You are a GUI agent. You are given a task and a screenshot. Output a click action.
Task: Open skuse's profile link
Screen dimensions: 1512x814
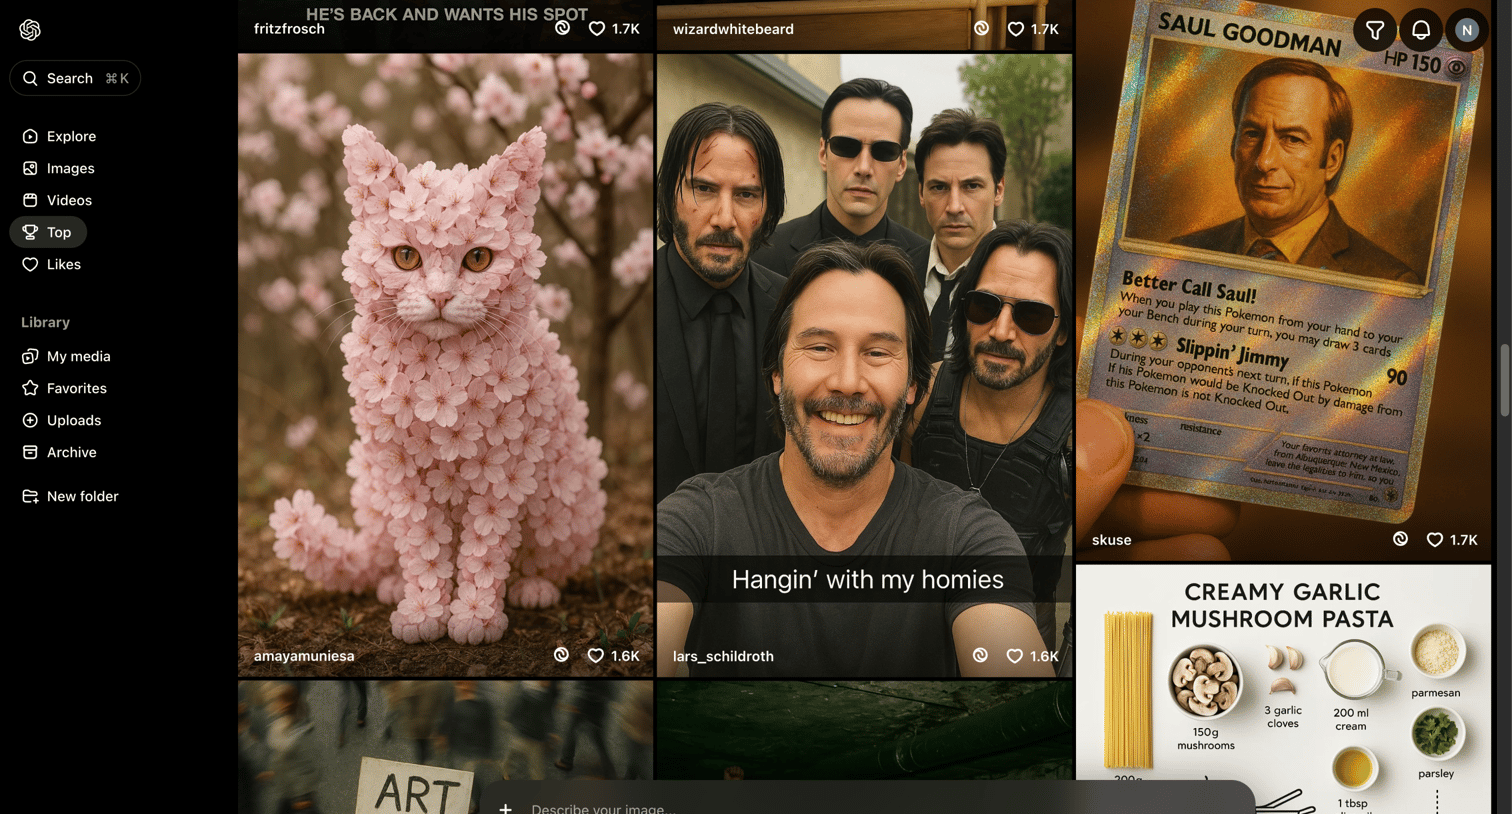click(1112, 540)
